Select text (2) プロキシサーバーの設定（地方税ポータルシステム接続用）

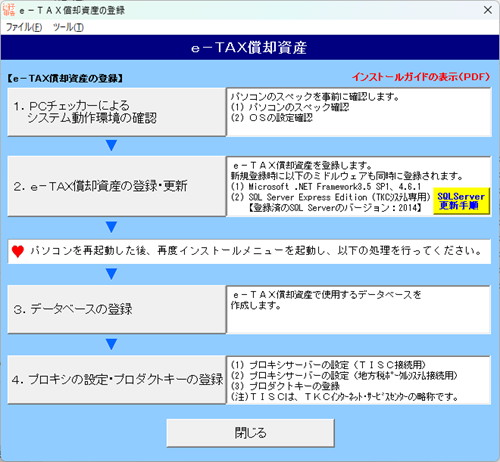344,376
